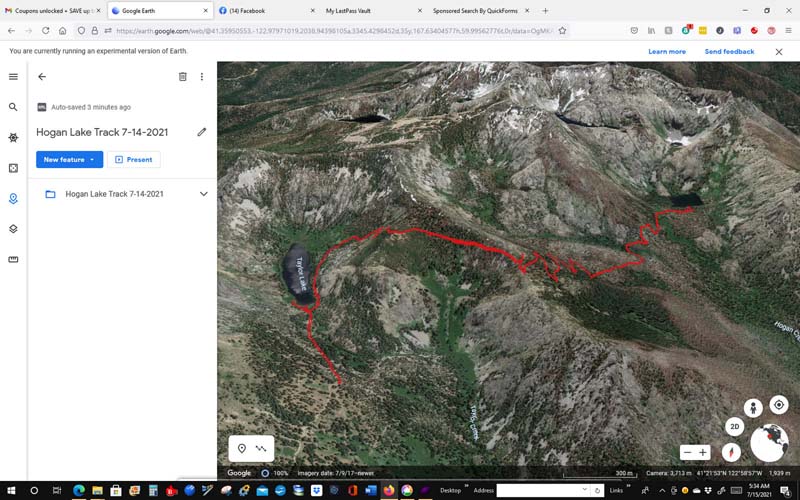Reset the compass to north
The image size is (800, 500).
727,452
